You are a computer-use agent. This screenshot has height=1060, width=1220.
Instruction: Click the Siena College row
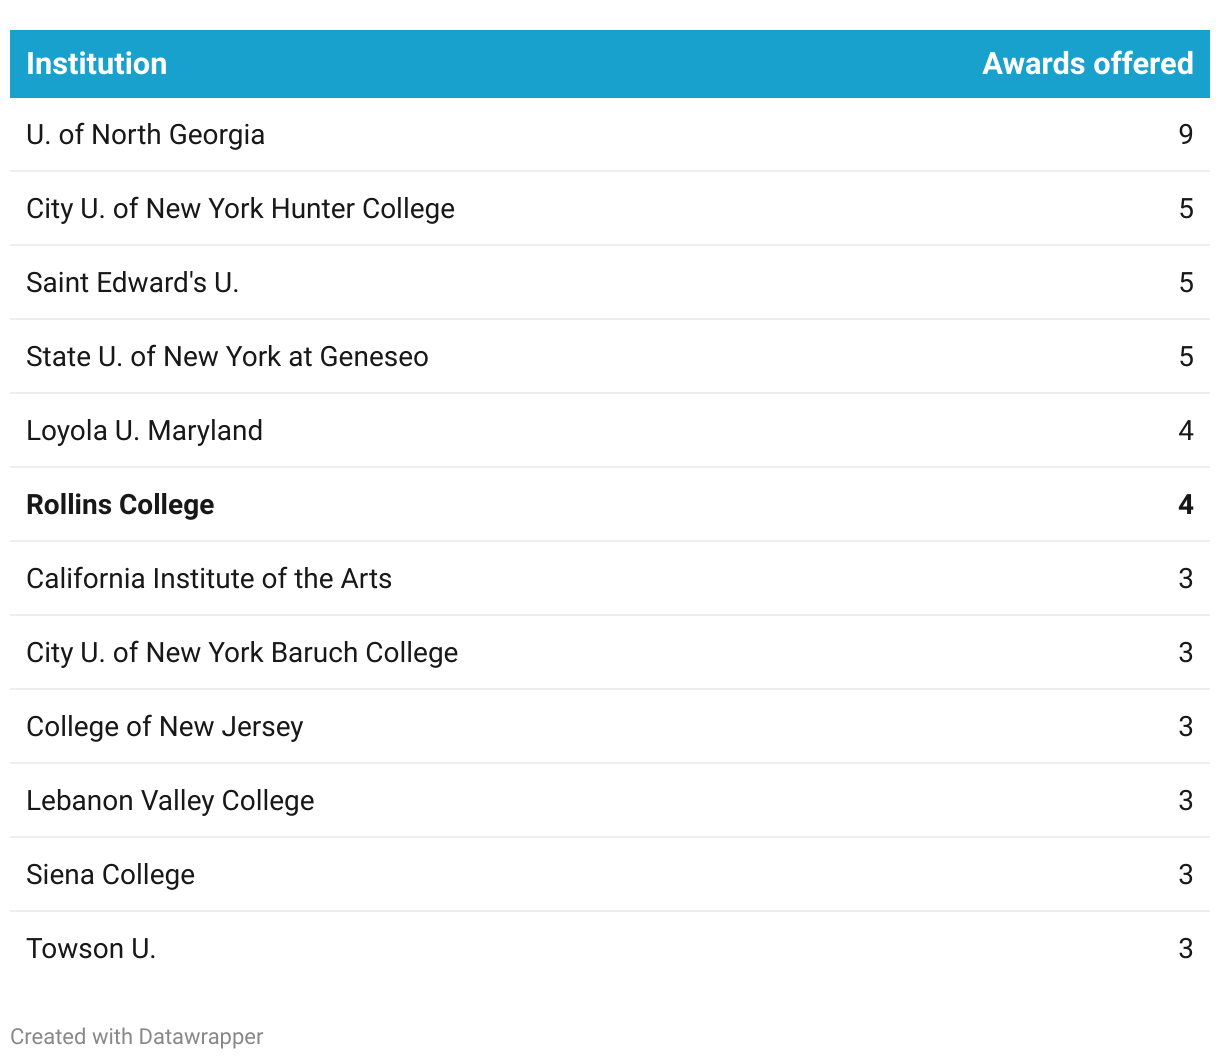coord(111,875)
